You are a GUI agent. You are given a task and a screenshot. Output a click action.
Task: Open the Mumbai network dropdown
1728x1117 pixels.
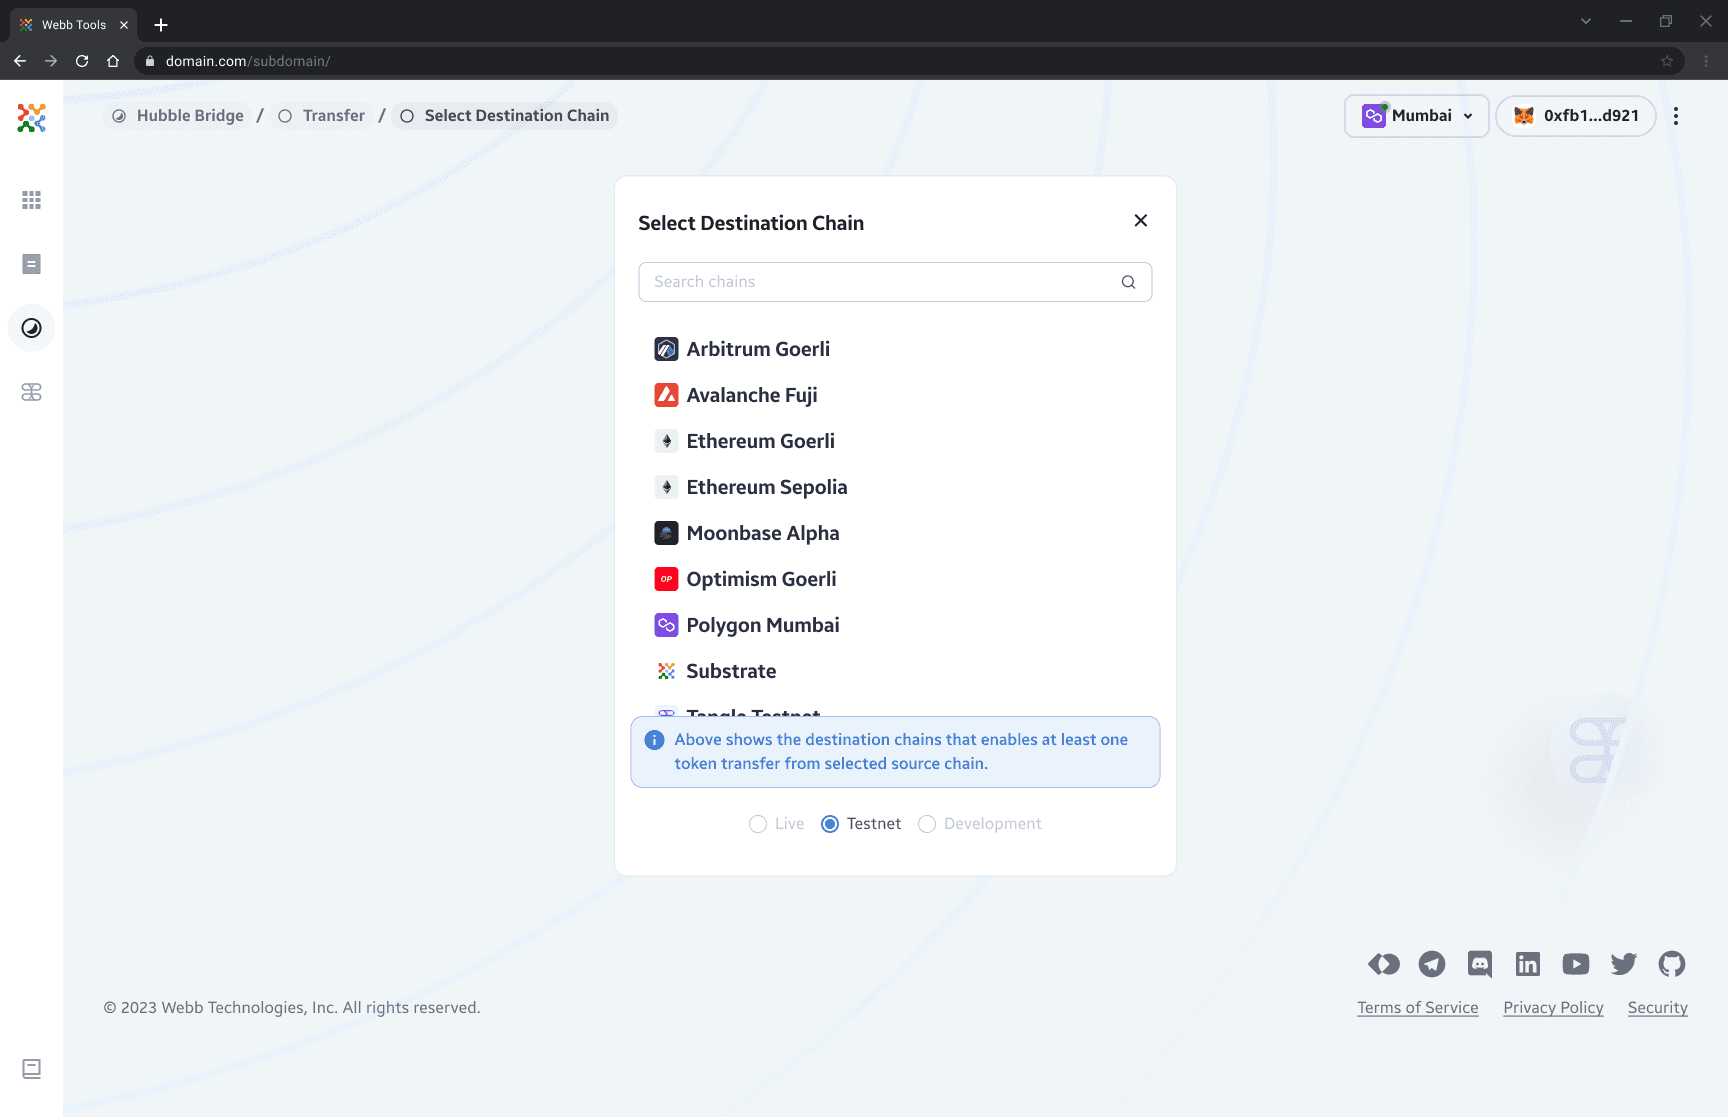(1416, 116)
